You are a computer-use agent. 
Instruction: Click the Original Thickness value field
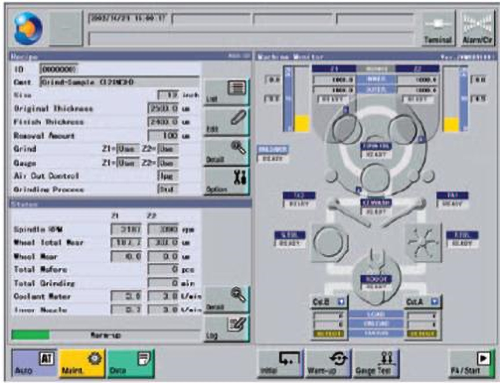(163, 108)
